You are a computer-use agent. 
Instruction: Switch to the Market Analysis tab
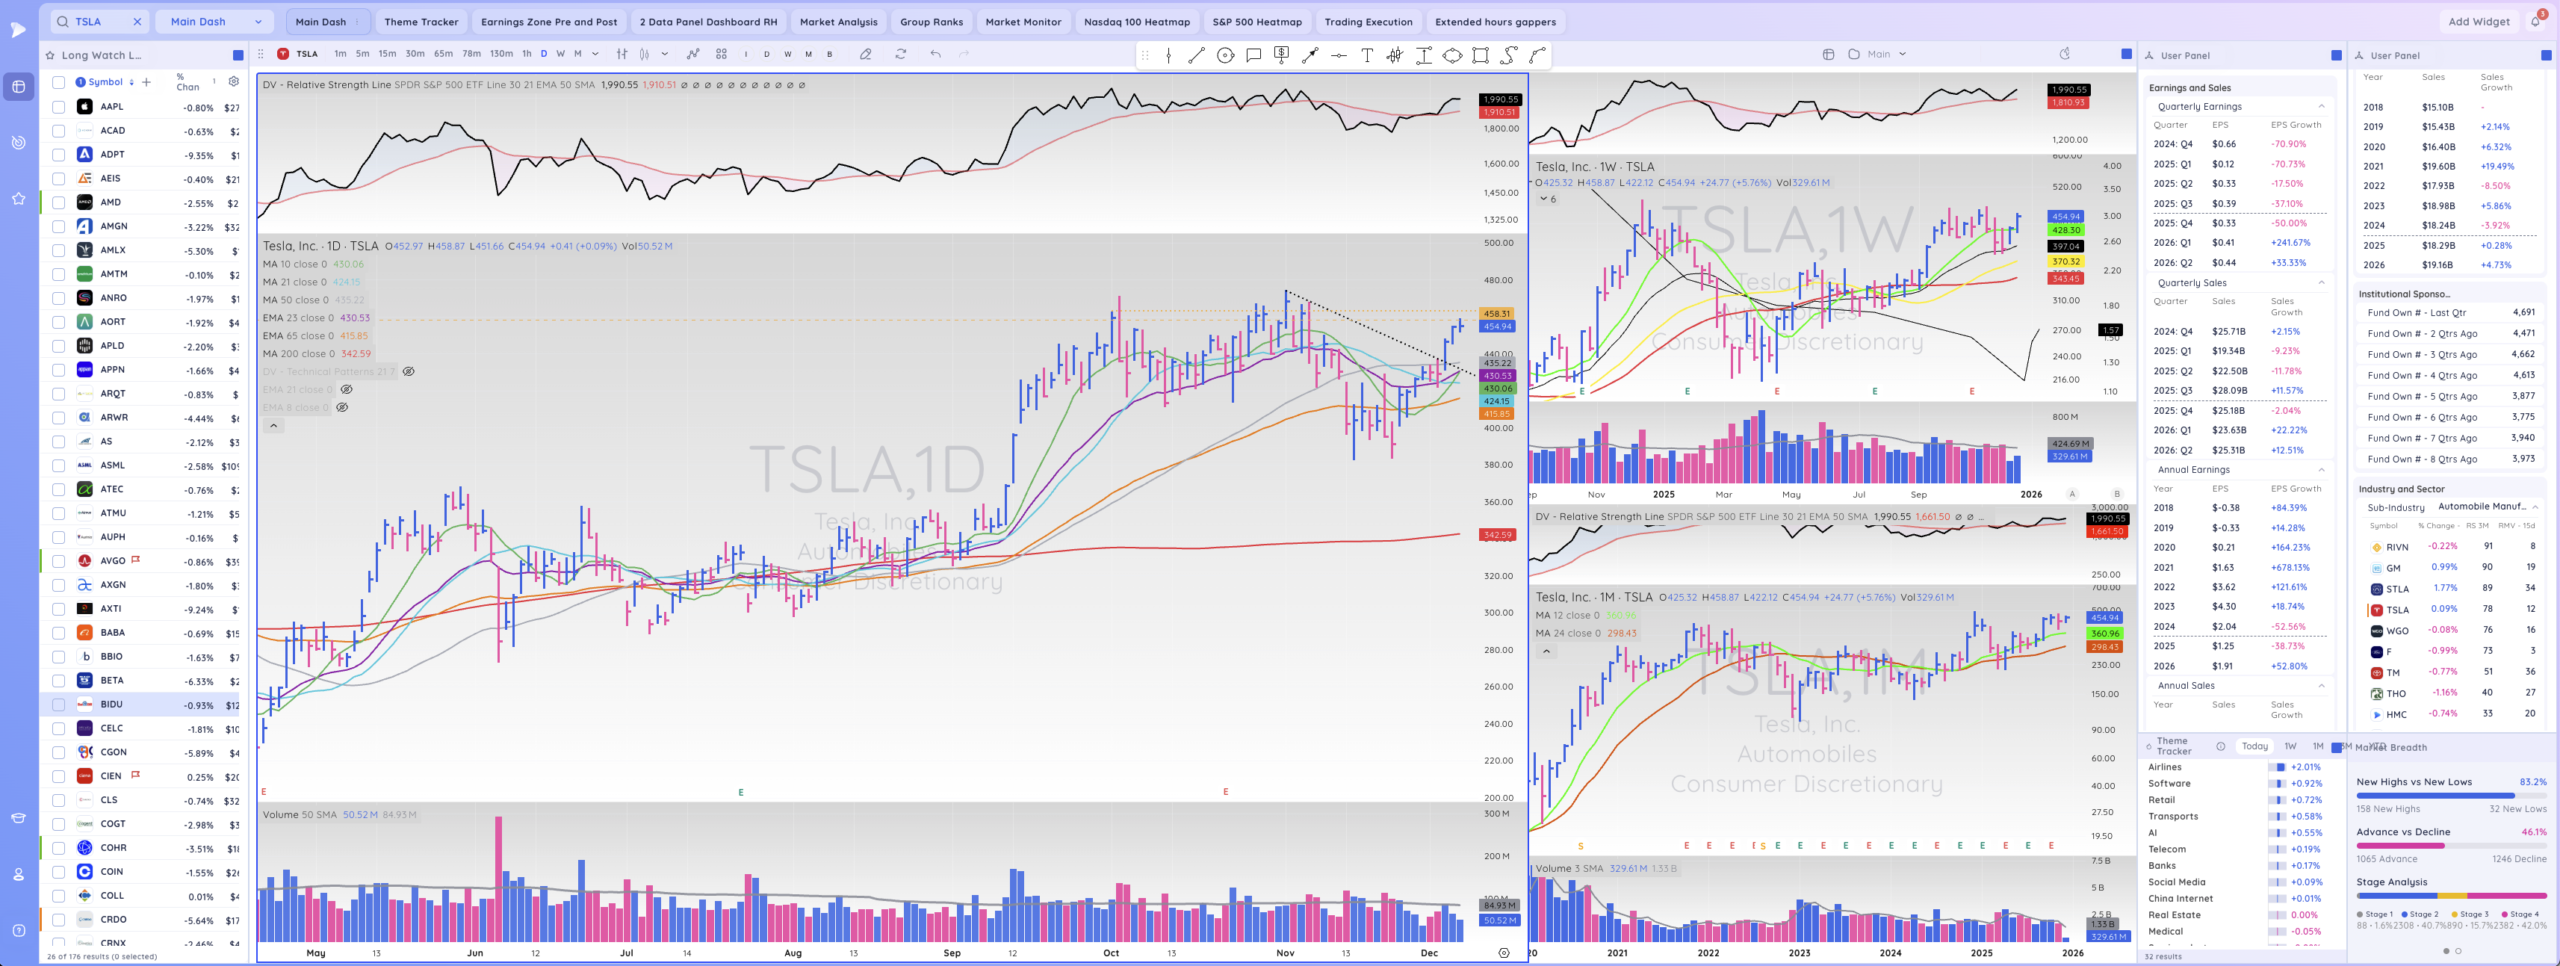point(838,21)
